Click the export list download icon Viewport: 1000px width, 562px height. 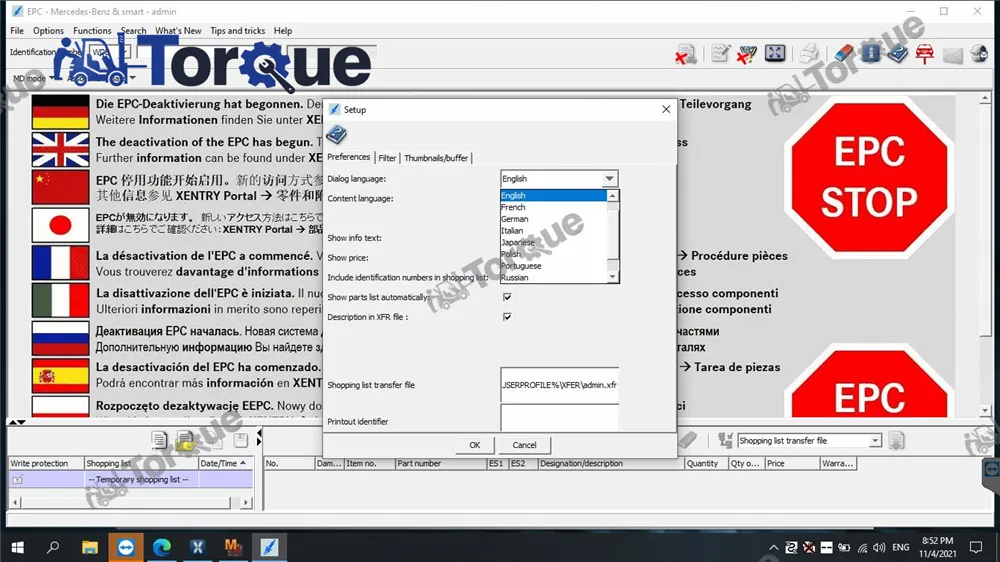pos(896,440)
